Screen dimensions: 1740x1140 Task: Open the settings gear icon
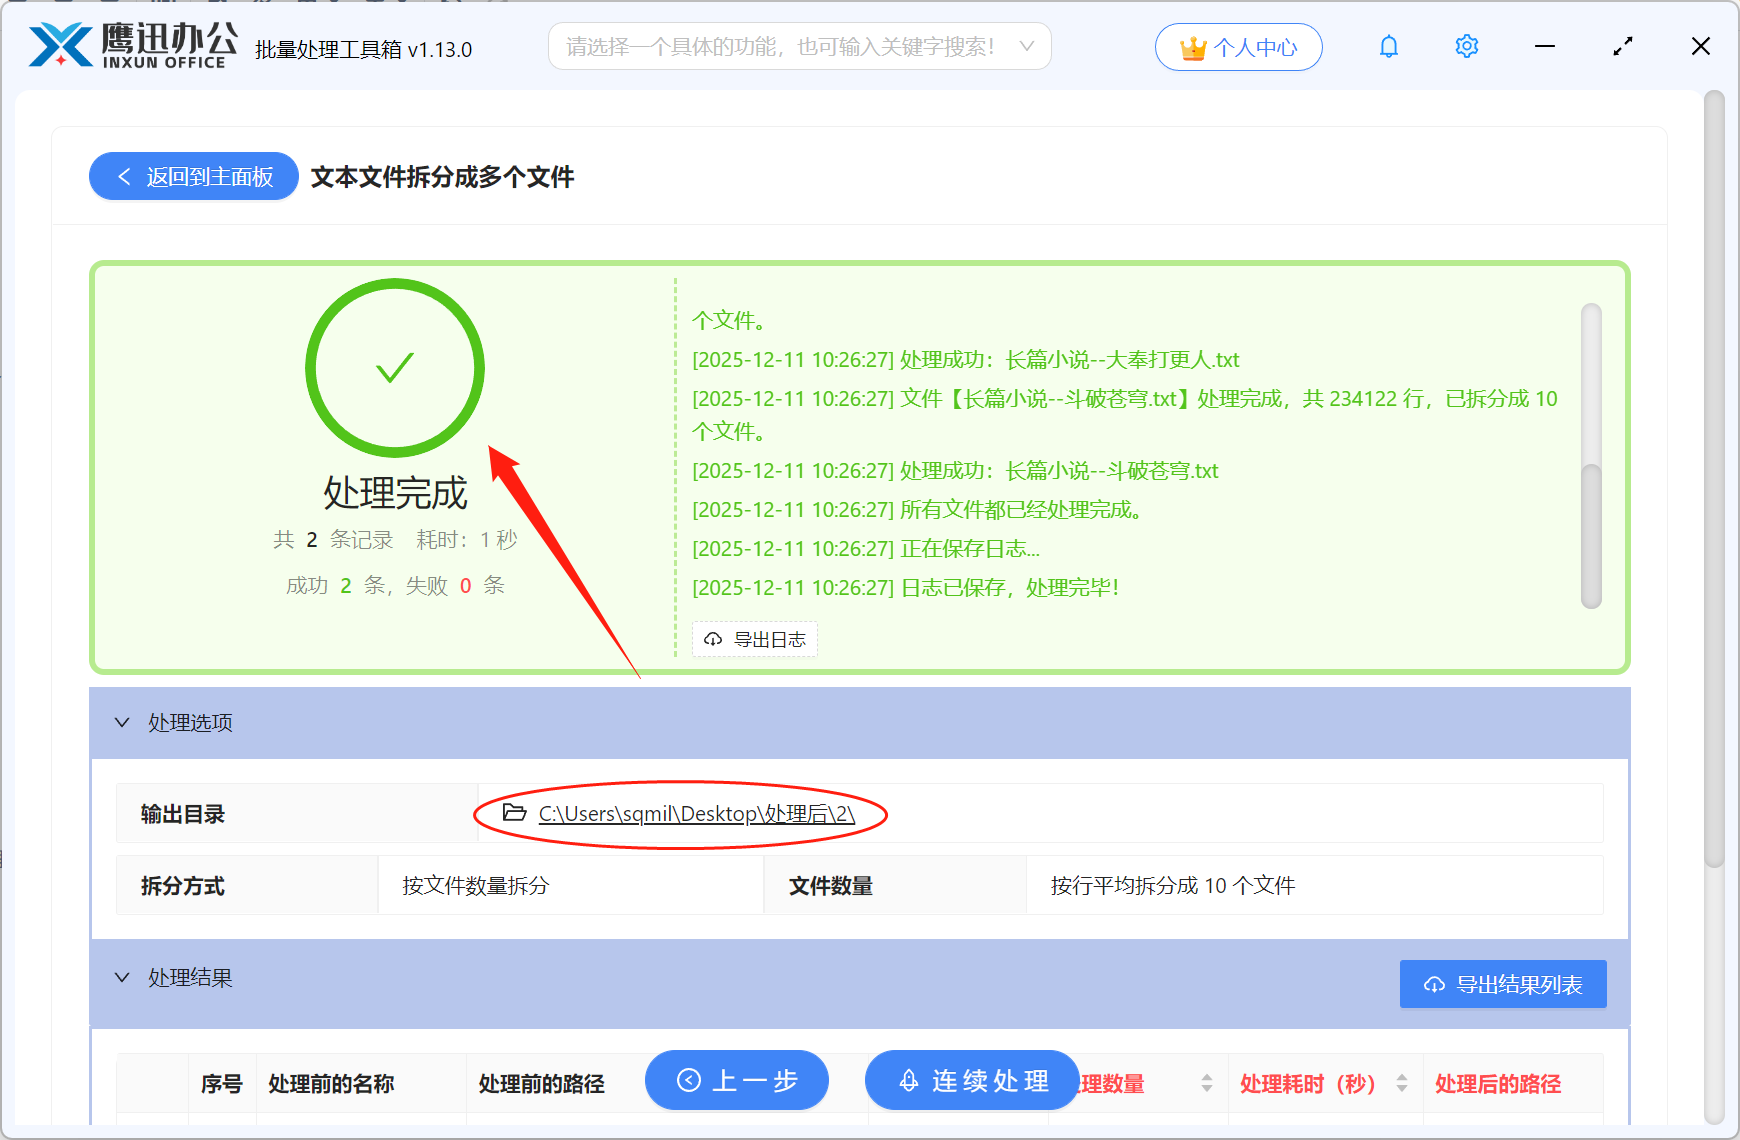1466,46
